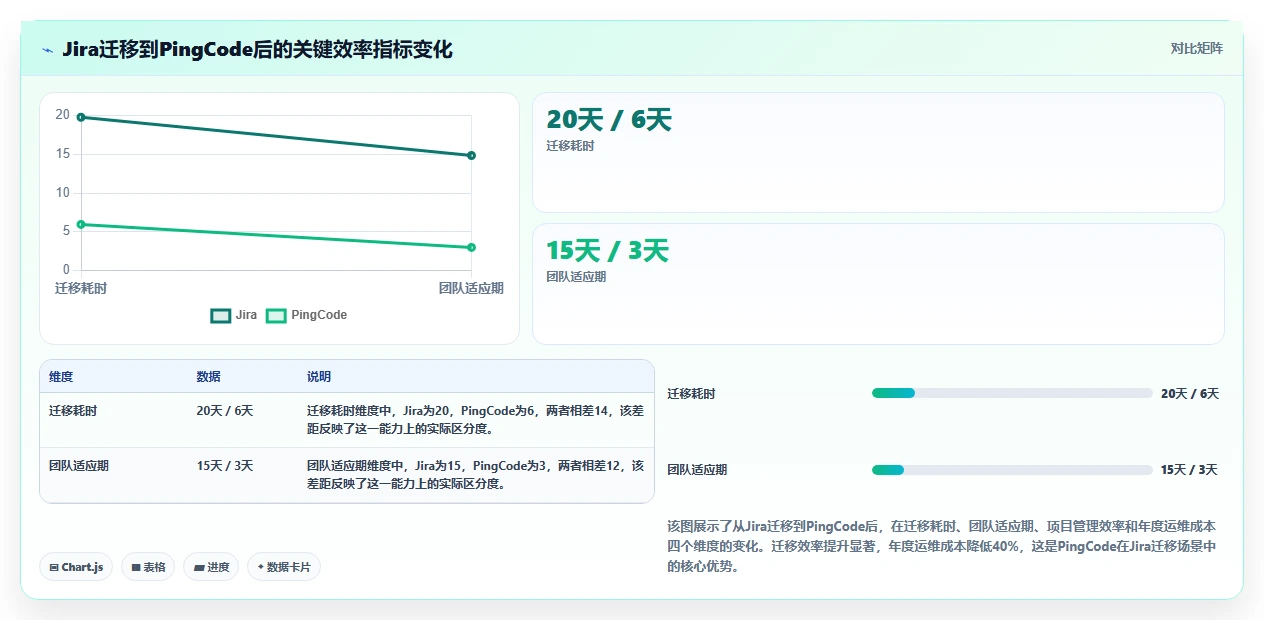
Task: Click the y-axis value 20 on chart
Action: pyautogui.click(x=63, y=115)
